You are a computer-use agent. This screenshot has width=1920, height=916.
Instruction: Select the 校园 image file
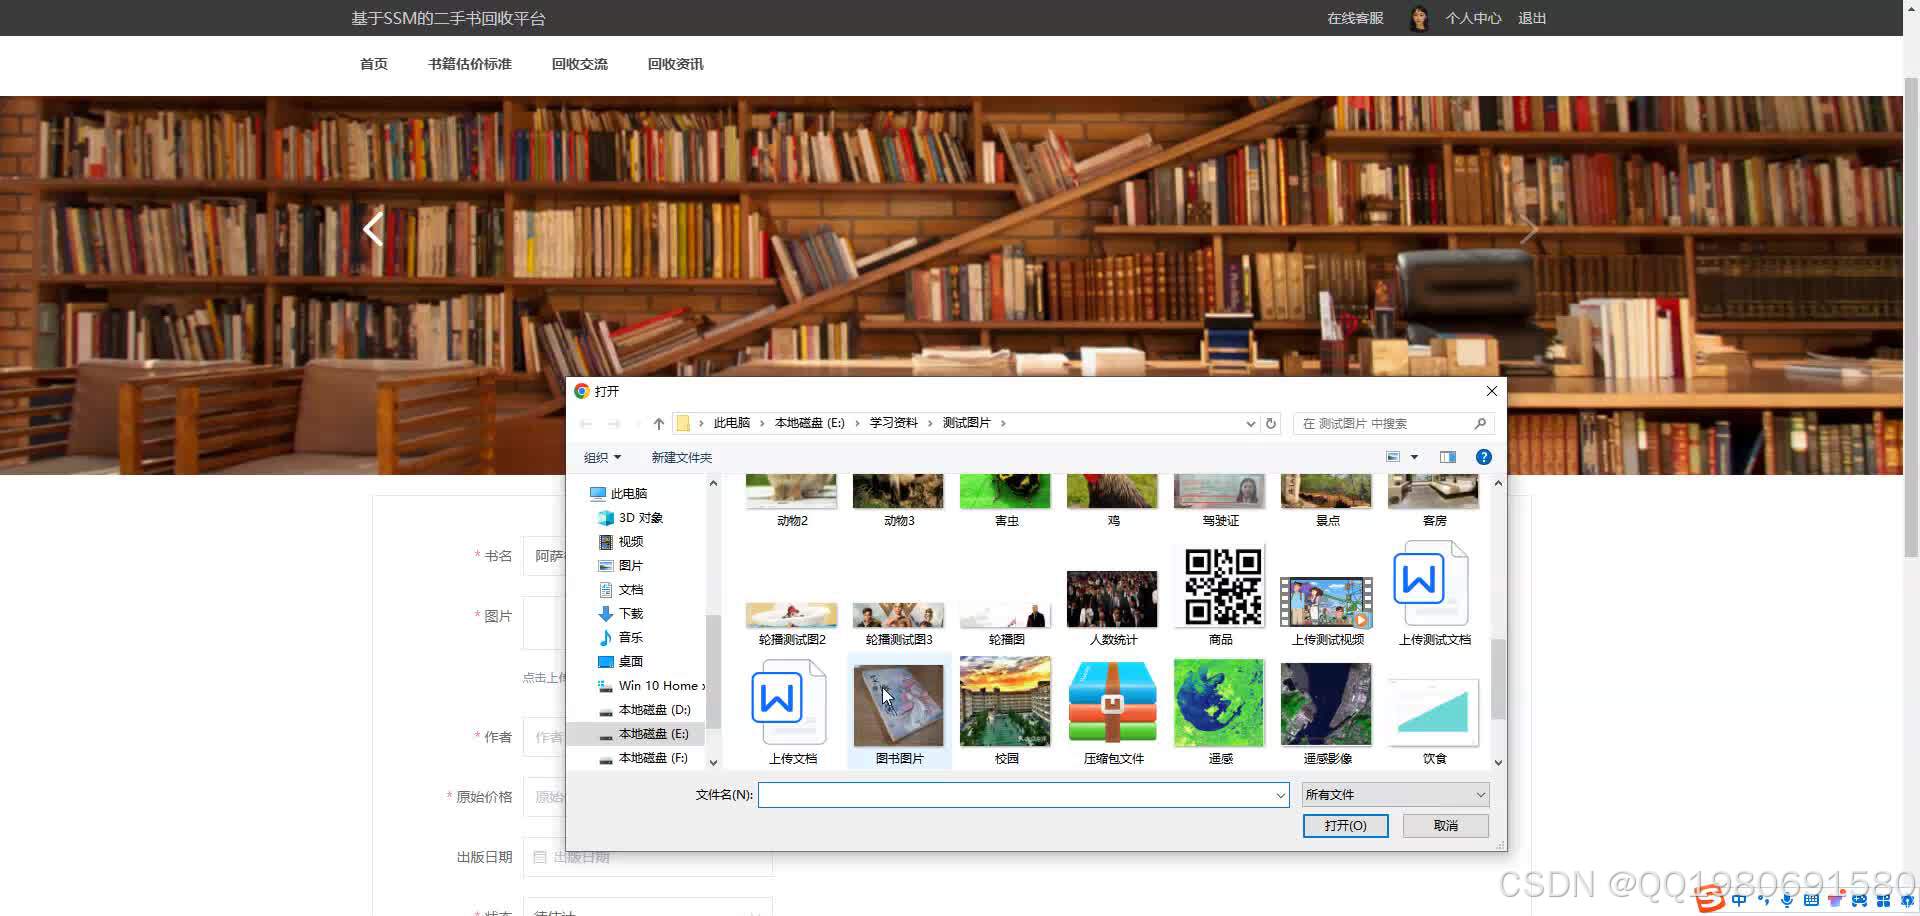coord(1006,711)
